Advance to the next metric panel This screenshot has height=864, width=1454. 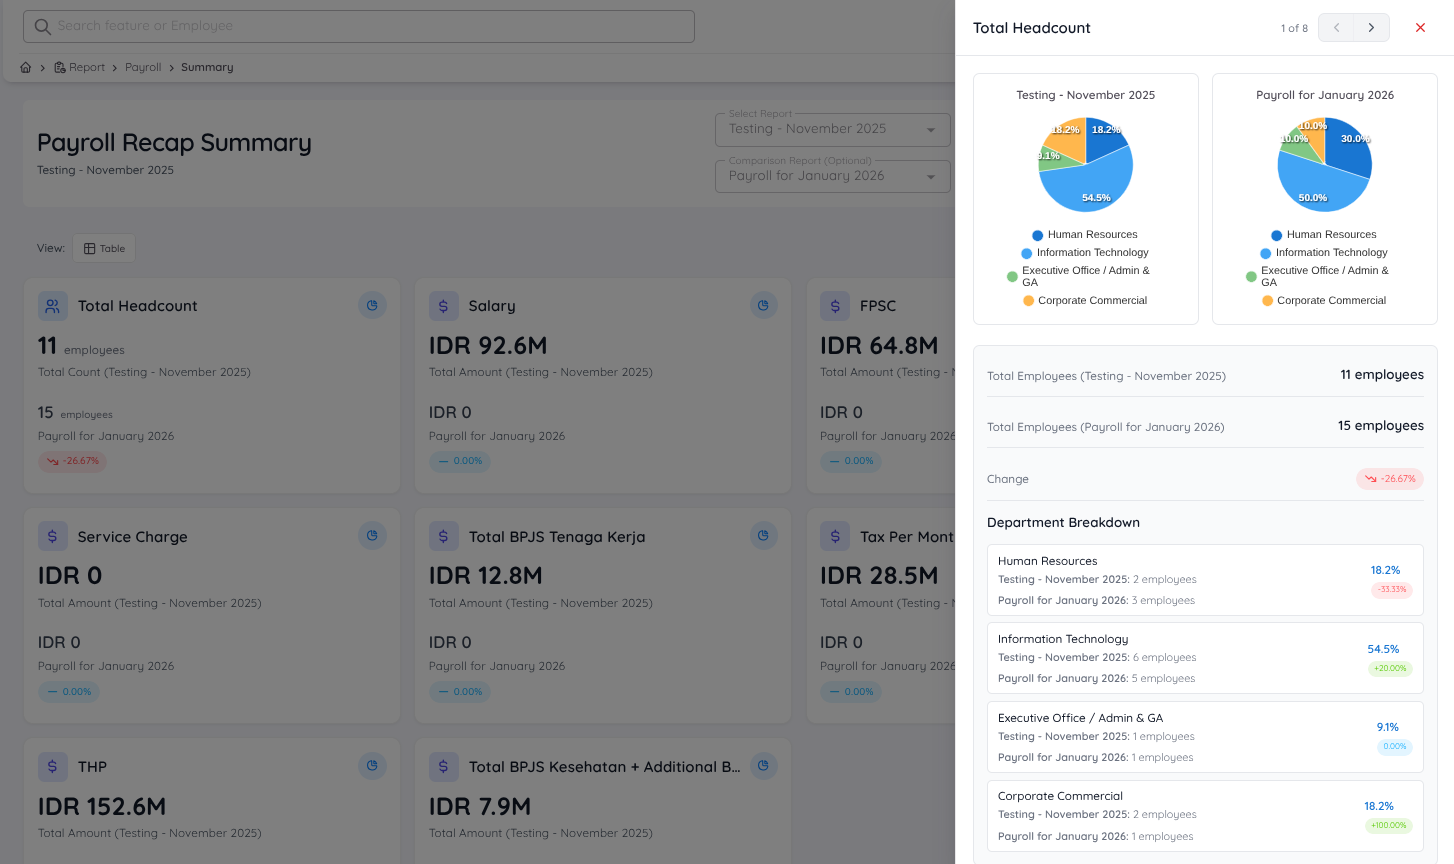pos(1371,27)
